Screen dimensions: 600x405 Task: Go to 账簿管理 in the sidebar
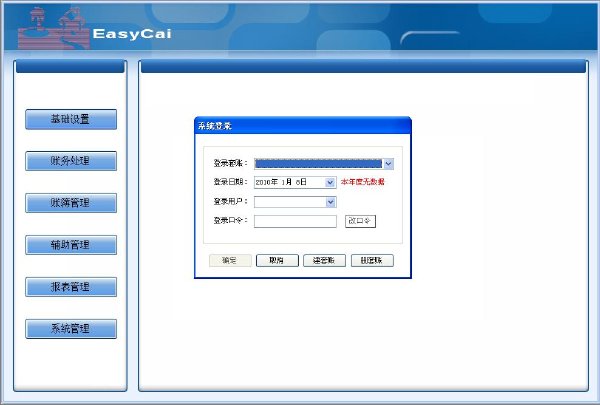(71, 202)
